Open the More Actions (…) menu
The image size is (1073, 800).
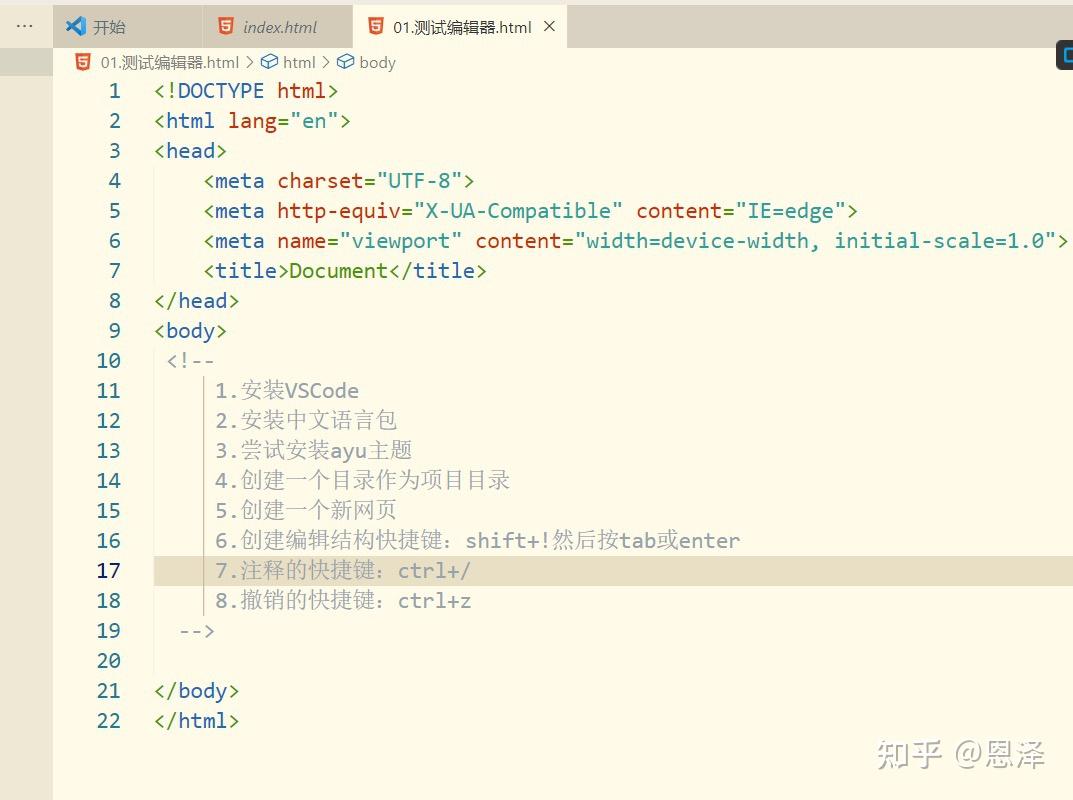24,26
